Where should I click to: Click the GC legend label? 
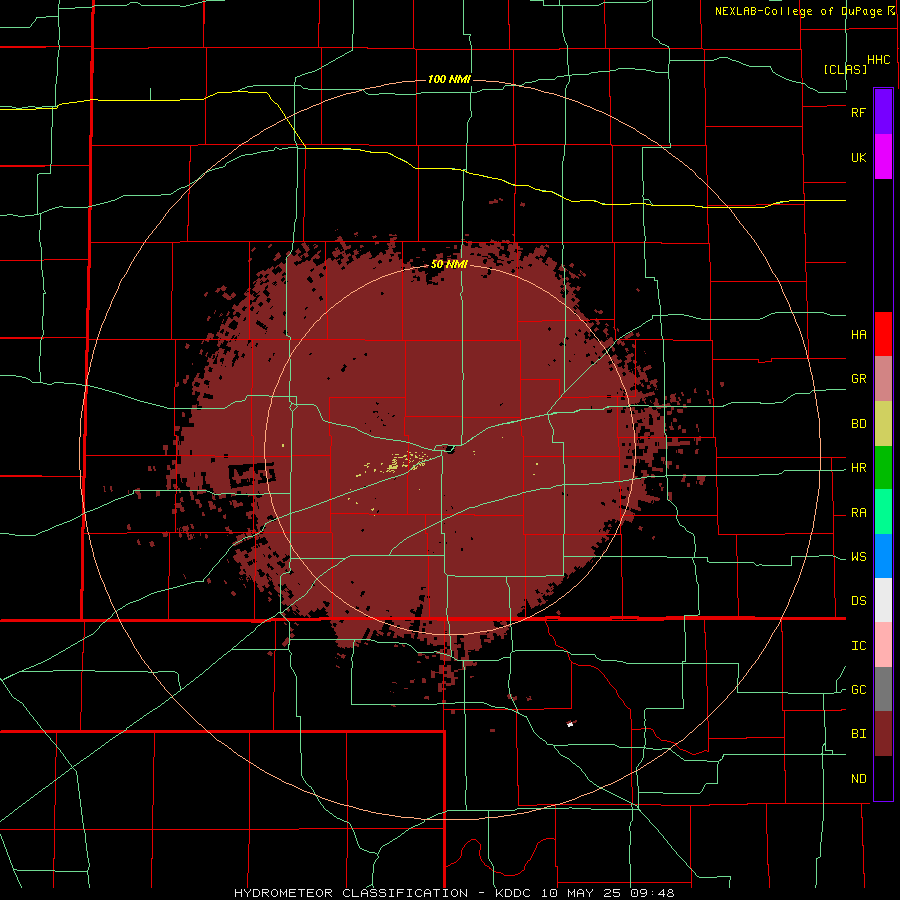[x=858, y=690]
